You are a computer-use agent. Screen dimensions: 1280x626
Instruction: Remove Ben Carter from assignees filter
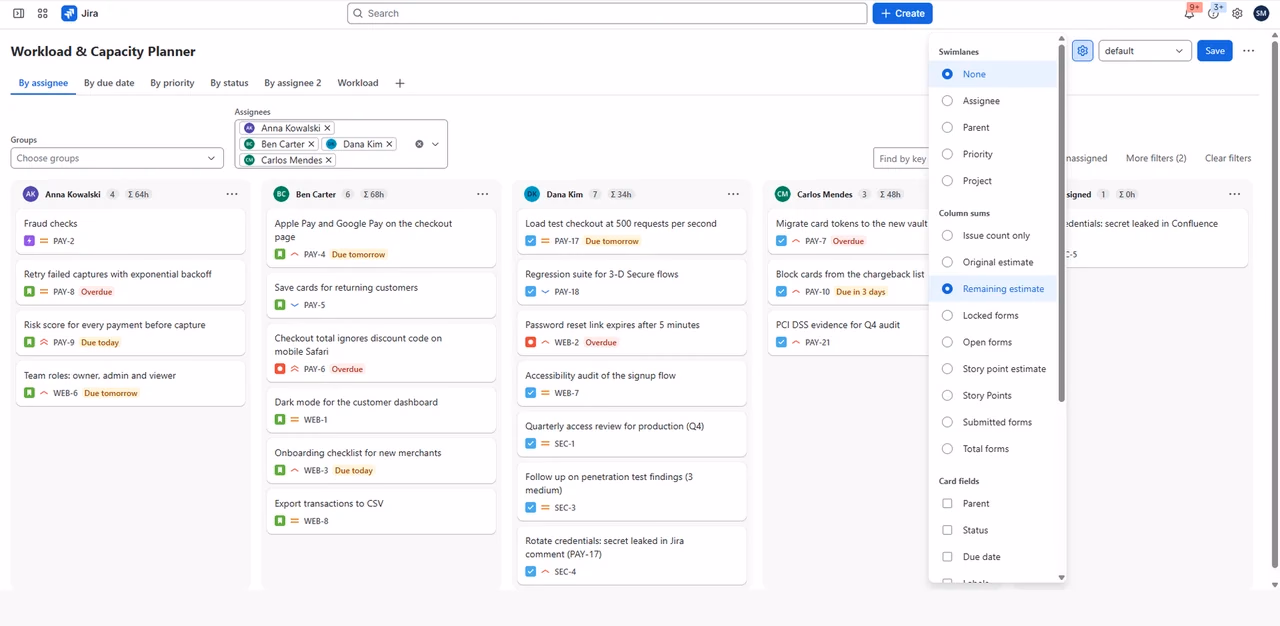point(311,144)
